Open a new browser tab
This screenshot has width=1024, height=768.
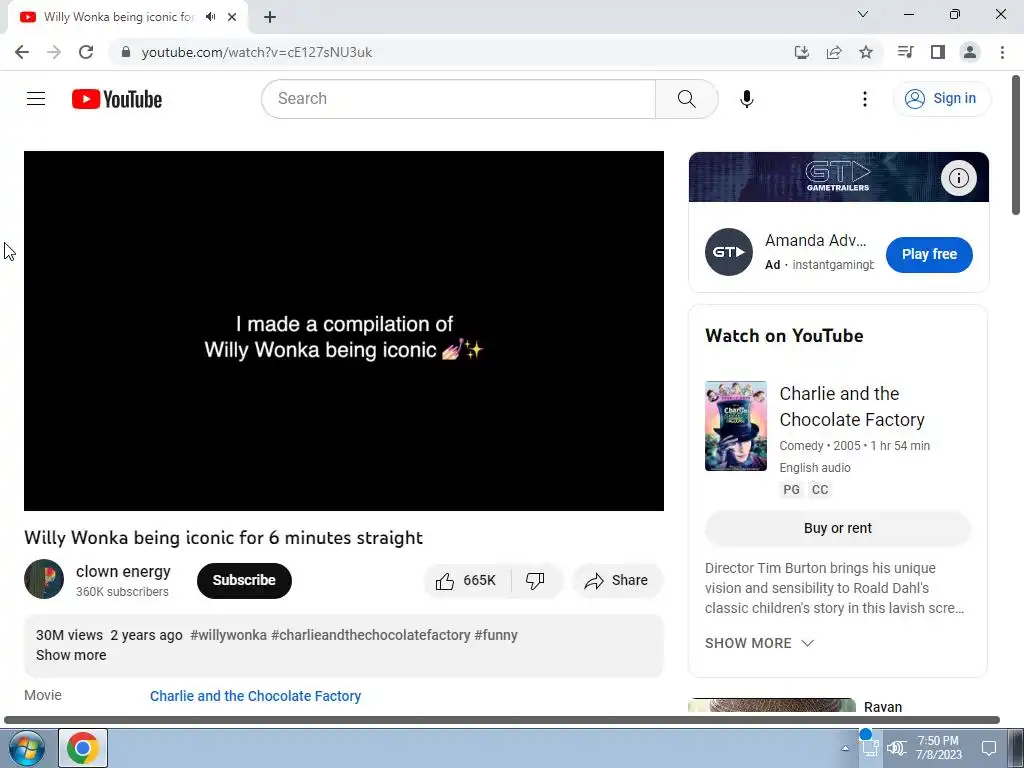[x=270, y=17]
